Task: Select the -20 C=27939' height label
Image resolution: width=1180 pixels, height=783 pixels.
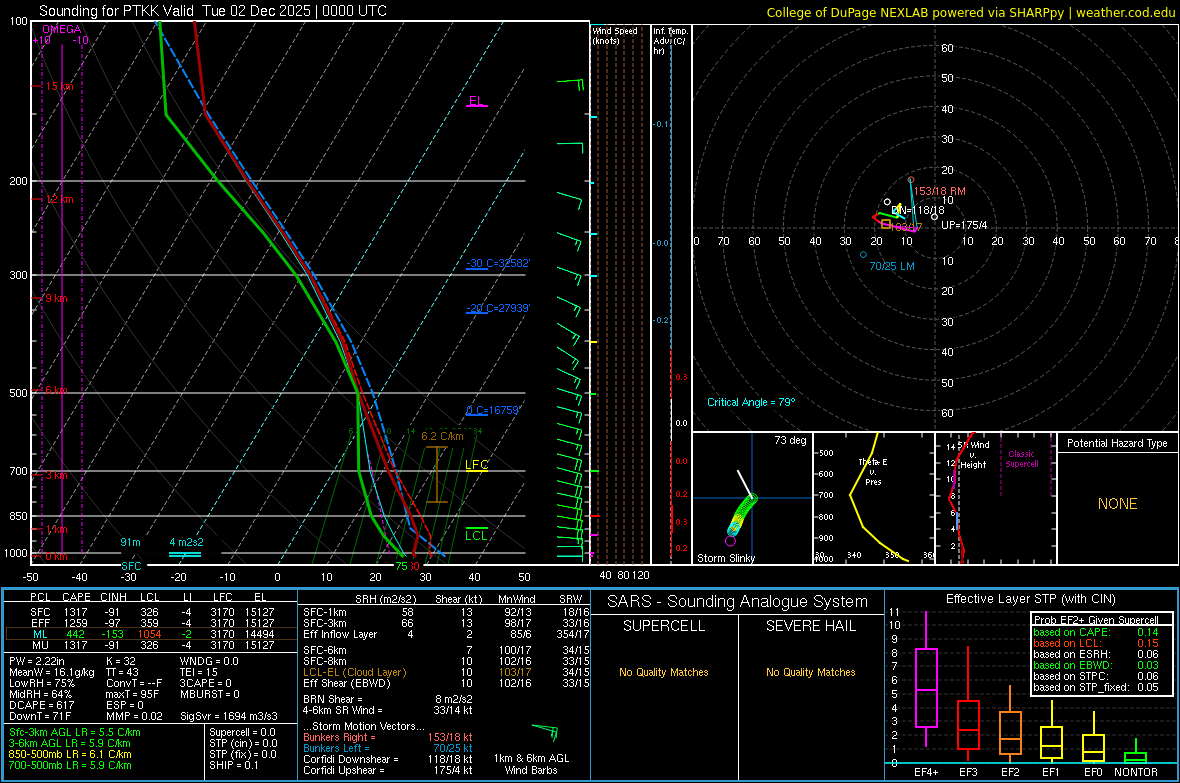Action: click(498, 308)
